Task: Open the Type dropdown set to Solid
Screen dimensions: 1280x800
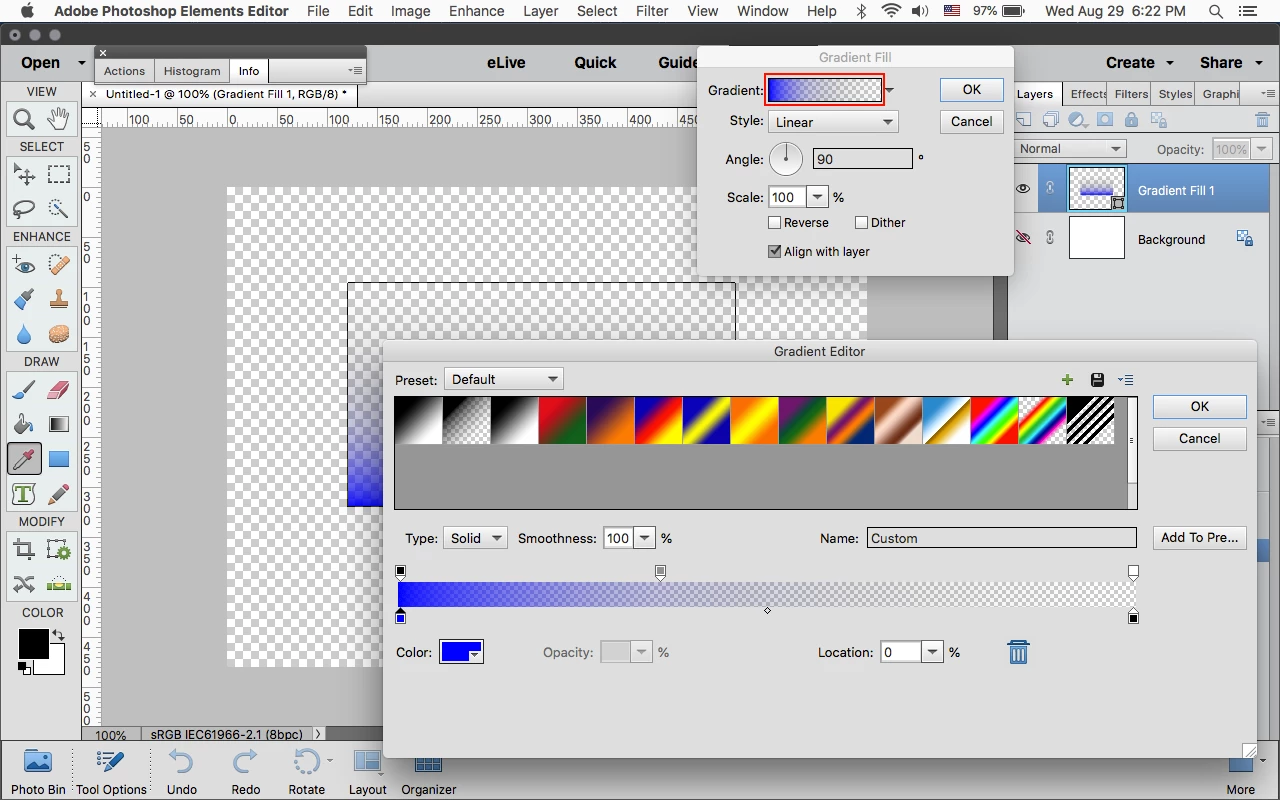Action: click(x=474, y=538)
